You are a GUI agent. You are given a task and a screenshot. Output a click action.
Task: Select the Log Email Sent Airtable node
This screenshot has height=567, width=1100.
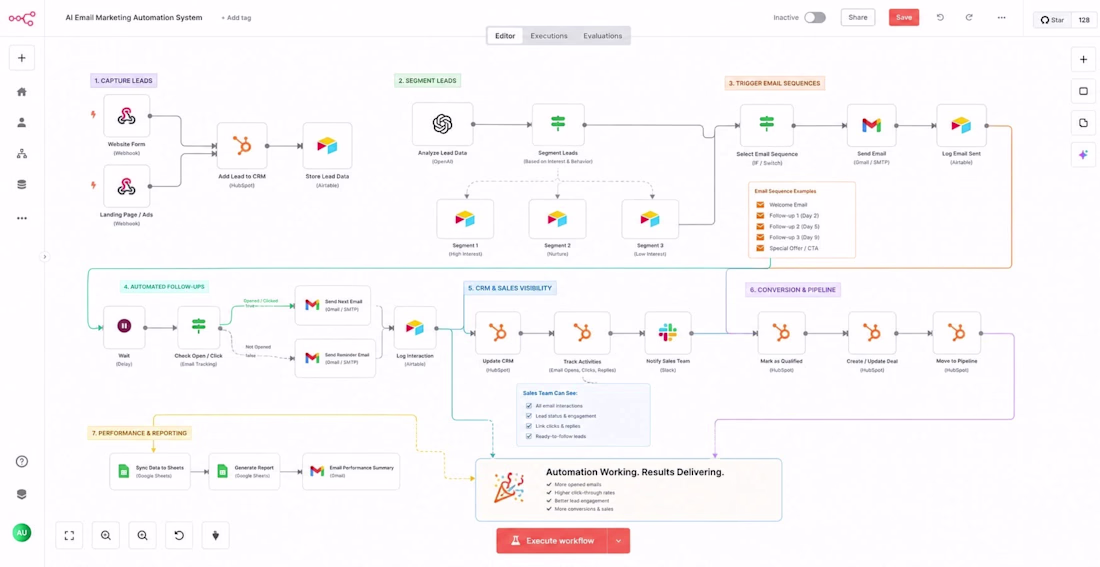click(x=961, y=126)
